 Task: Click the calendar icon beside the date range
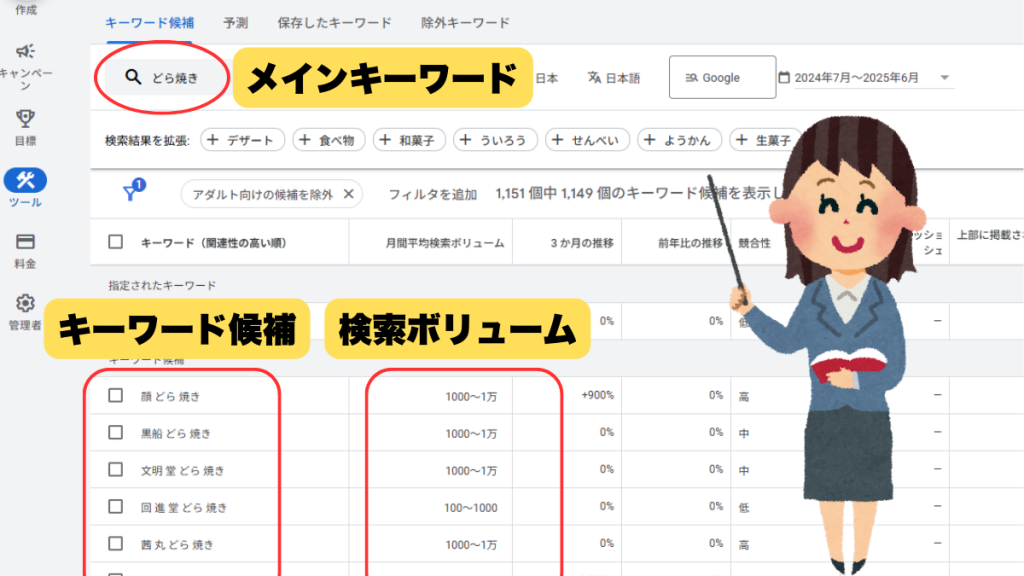click(784, 78)
